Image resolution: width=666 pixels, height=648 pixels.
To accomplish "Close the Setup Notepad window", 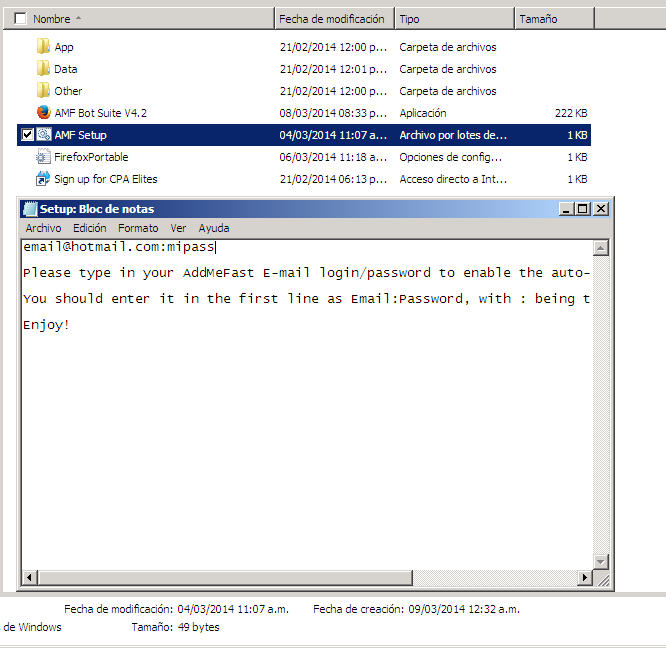I will 601,209.
